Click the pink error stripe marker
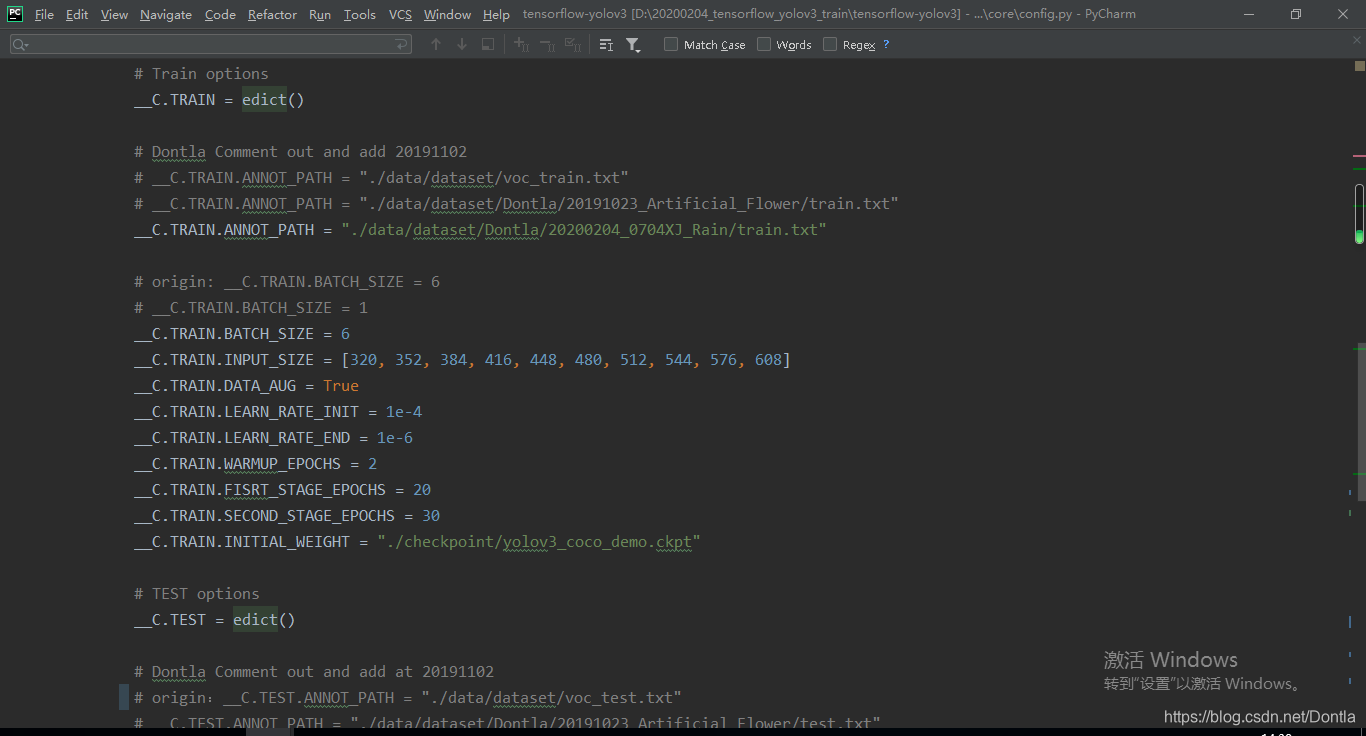The width and height of the screenshot is (1366, 736). click(x=1359, y=156)
